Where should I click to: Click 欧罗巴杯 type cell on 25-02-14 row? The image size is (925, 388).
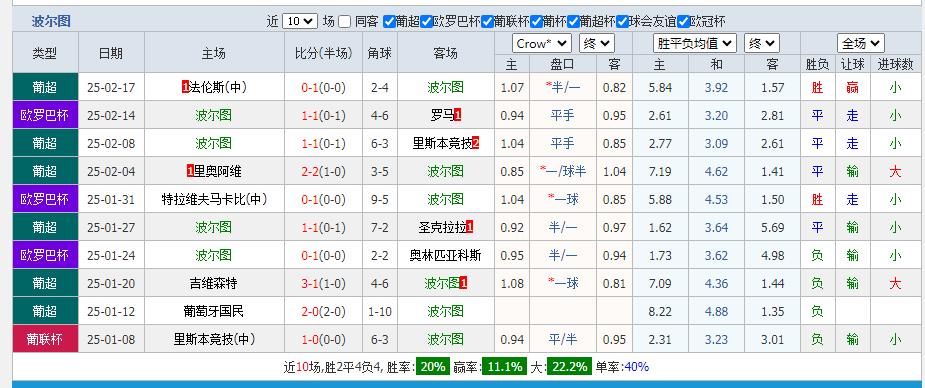pyautogui.click(x=45, y=116)
